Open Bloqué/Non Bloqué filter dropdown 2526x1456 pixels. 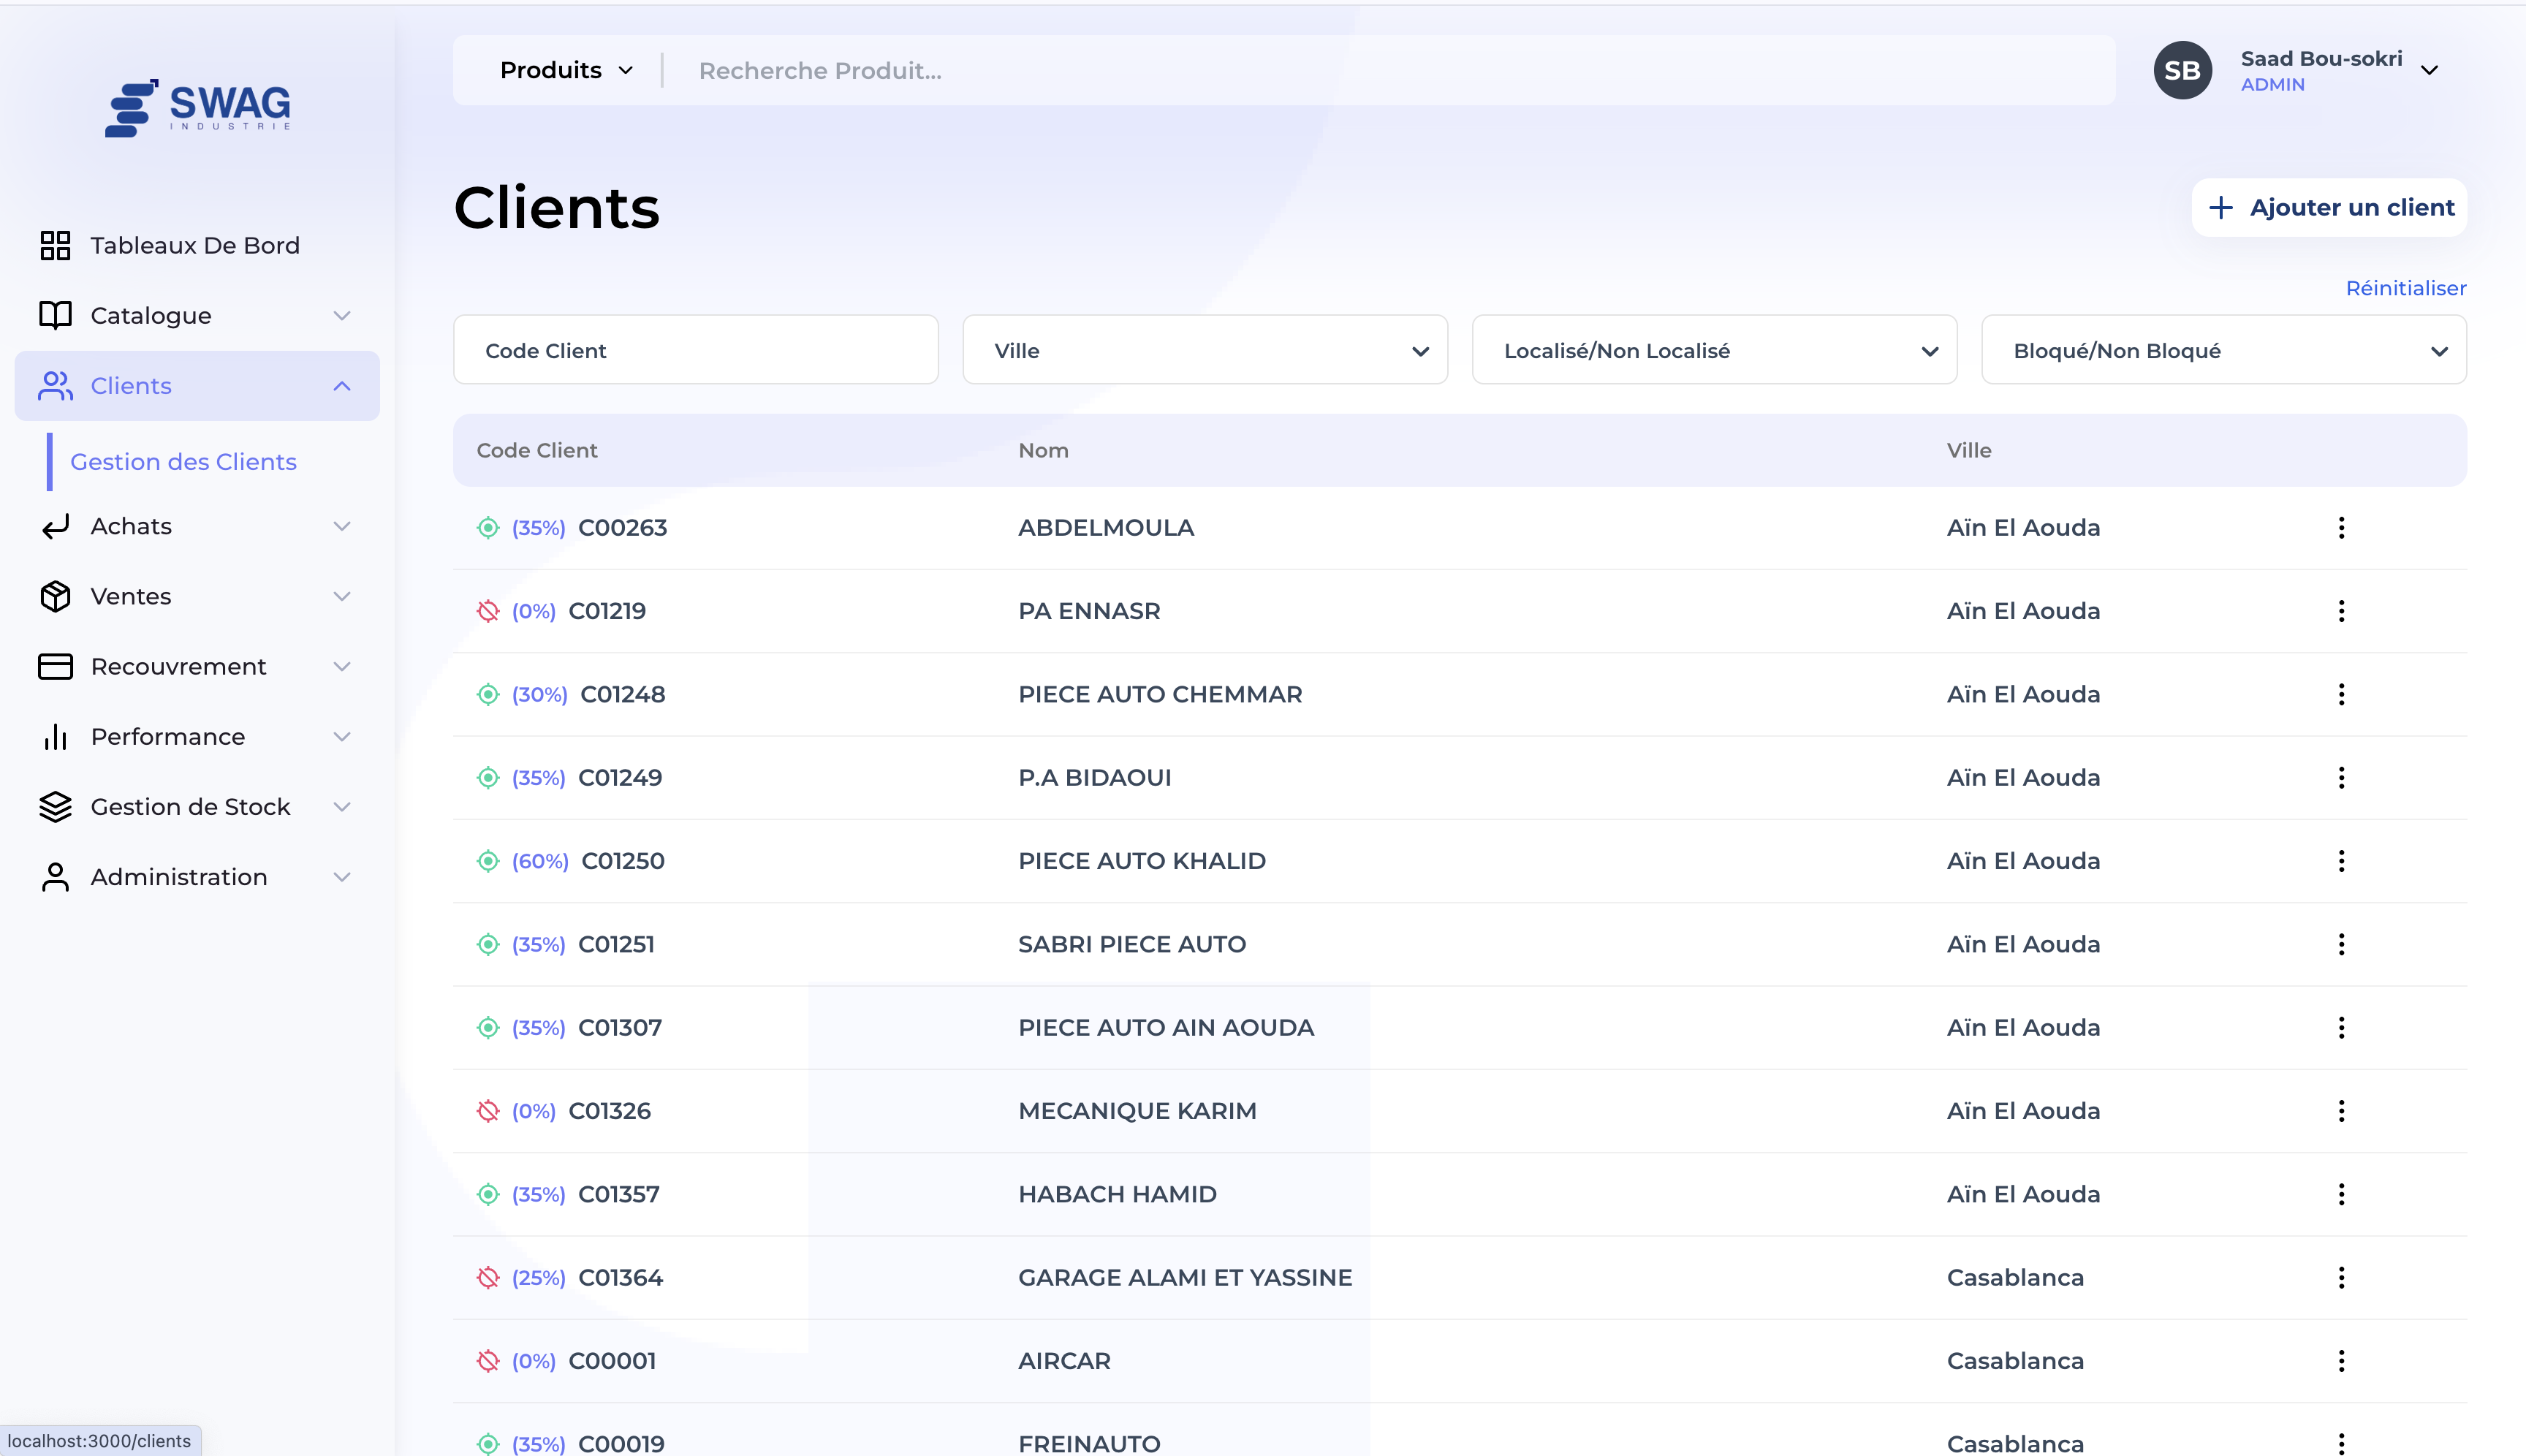2223,351
